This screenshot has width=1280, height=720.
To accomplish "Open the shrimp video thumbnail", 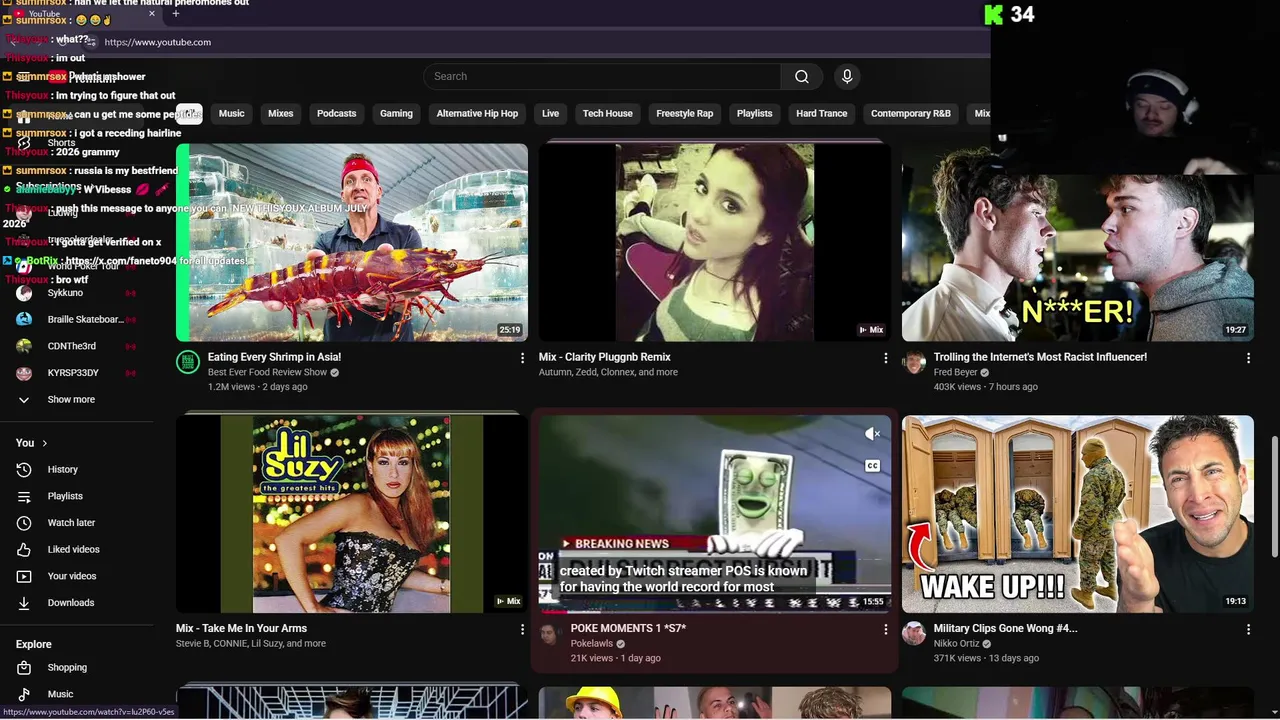I will tap(352, 242).
